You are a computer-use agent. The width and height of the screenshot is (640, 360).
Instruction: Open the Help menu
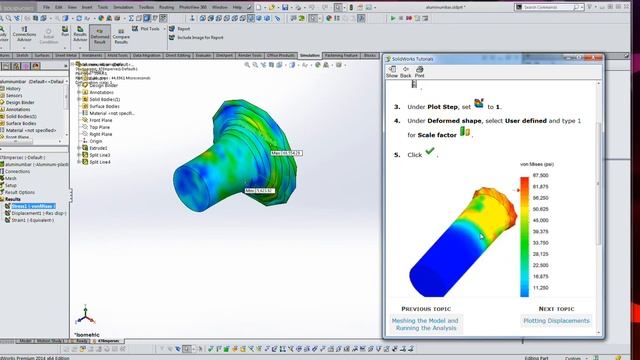(x=237, y=7)
